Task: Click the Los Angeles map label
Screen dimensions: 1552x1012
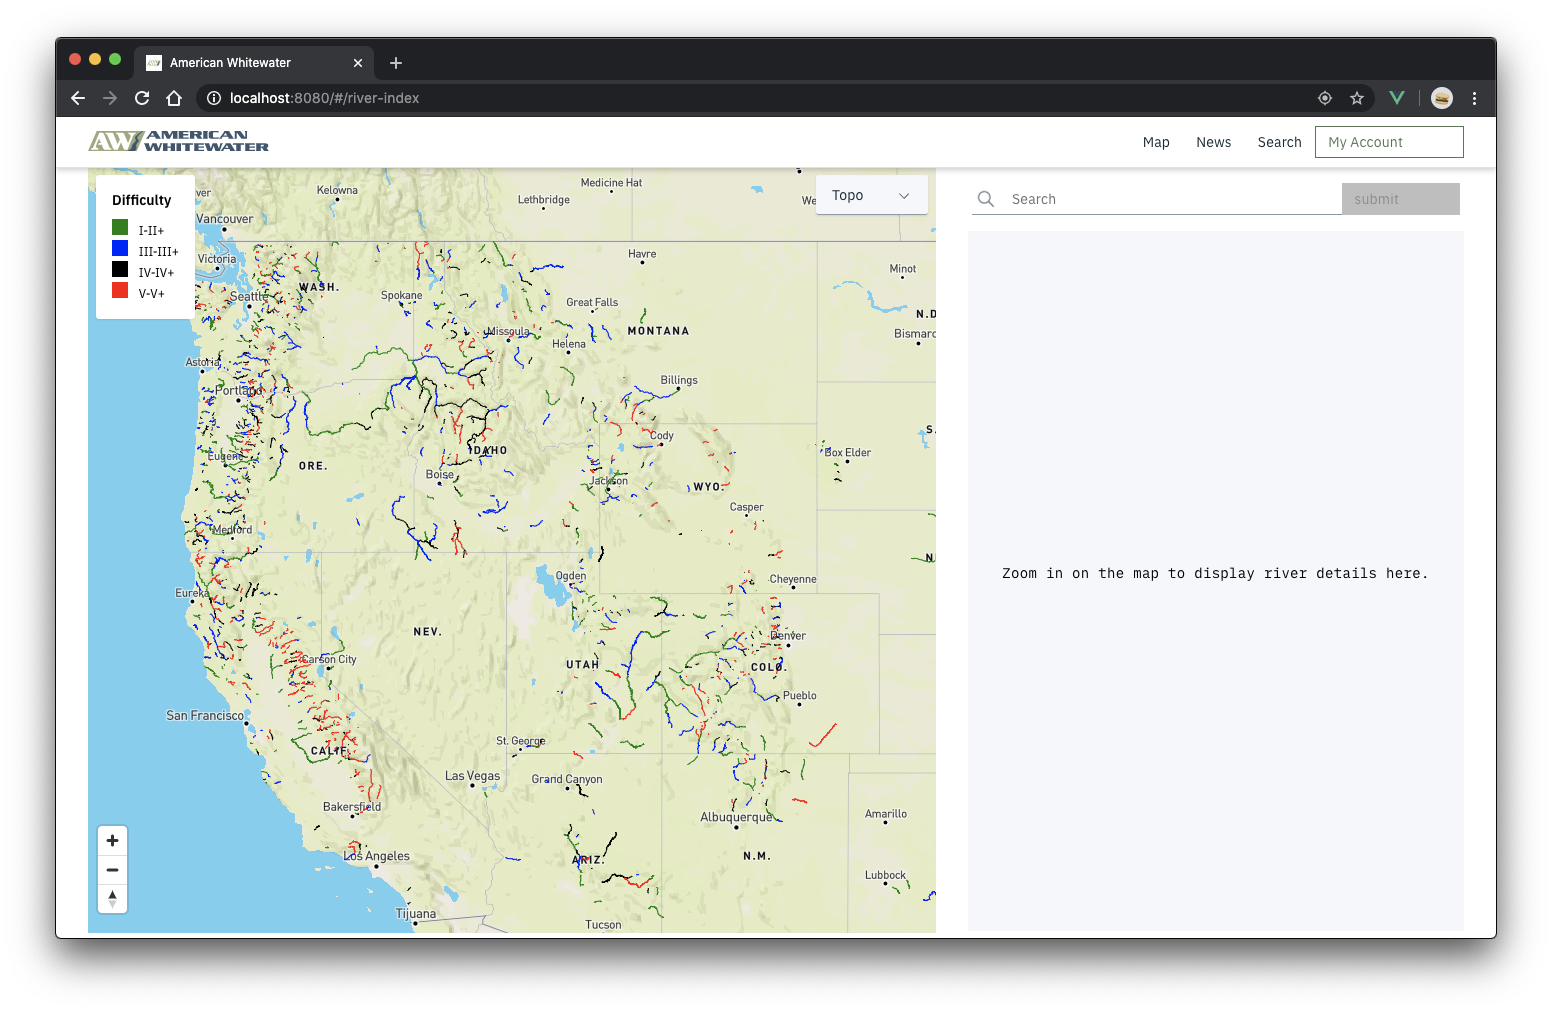Action: [376, 856]
